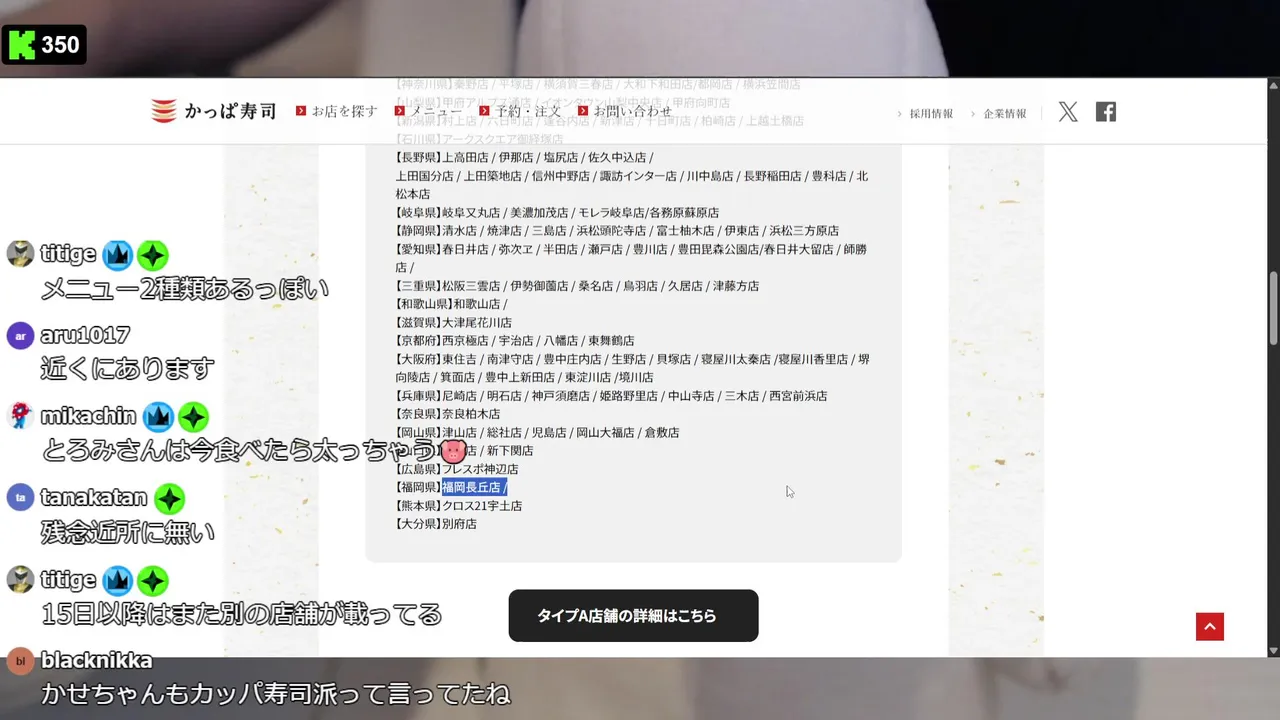This screenshot has height=720, width=1280.
Task: Click tanakatan's green star badge
Action: [169, 499]
